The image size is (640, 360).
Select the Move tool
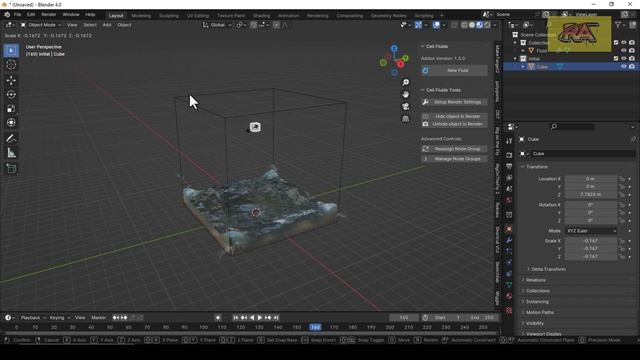coord(11,80)
